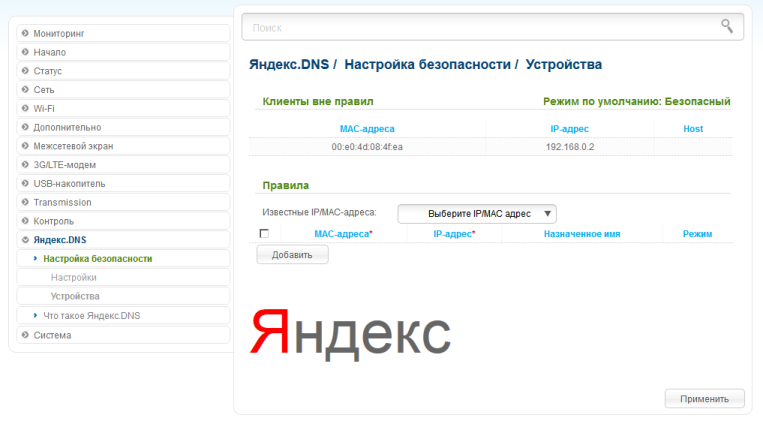Click the large Яндекс logo
Viewport: 763px width, 424px height.
(x=350, y=335)
